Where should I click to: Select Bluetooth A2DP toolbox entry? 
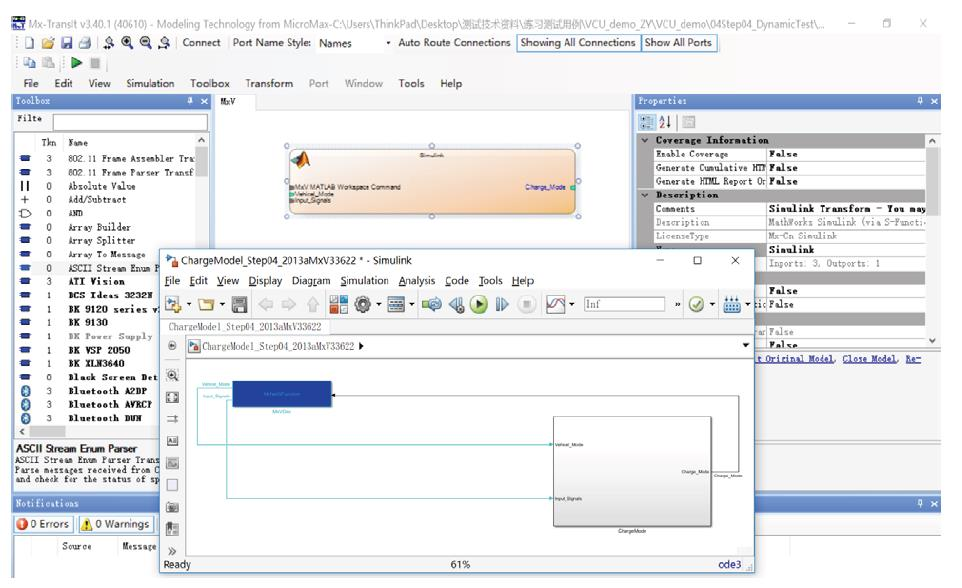[108, 391]
